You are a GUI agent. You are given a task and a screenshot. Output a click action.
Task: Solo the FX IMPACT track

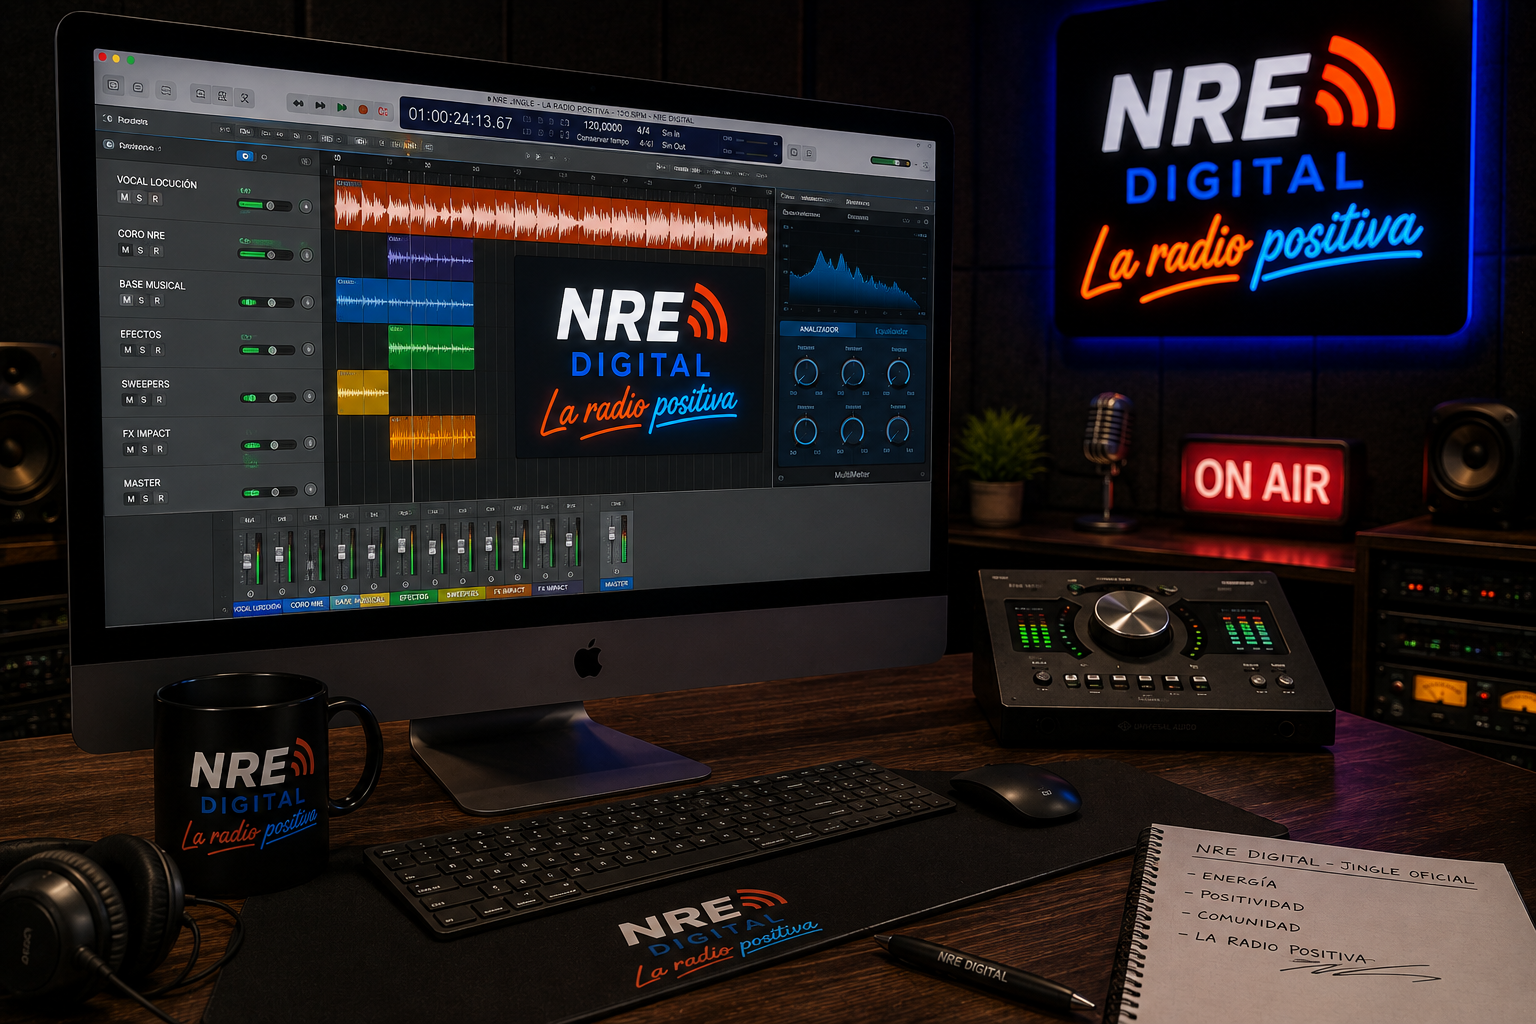[144, 450]
